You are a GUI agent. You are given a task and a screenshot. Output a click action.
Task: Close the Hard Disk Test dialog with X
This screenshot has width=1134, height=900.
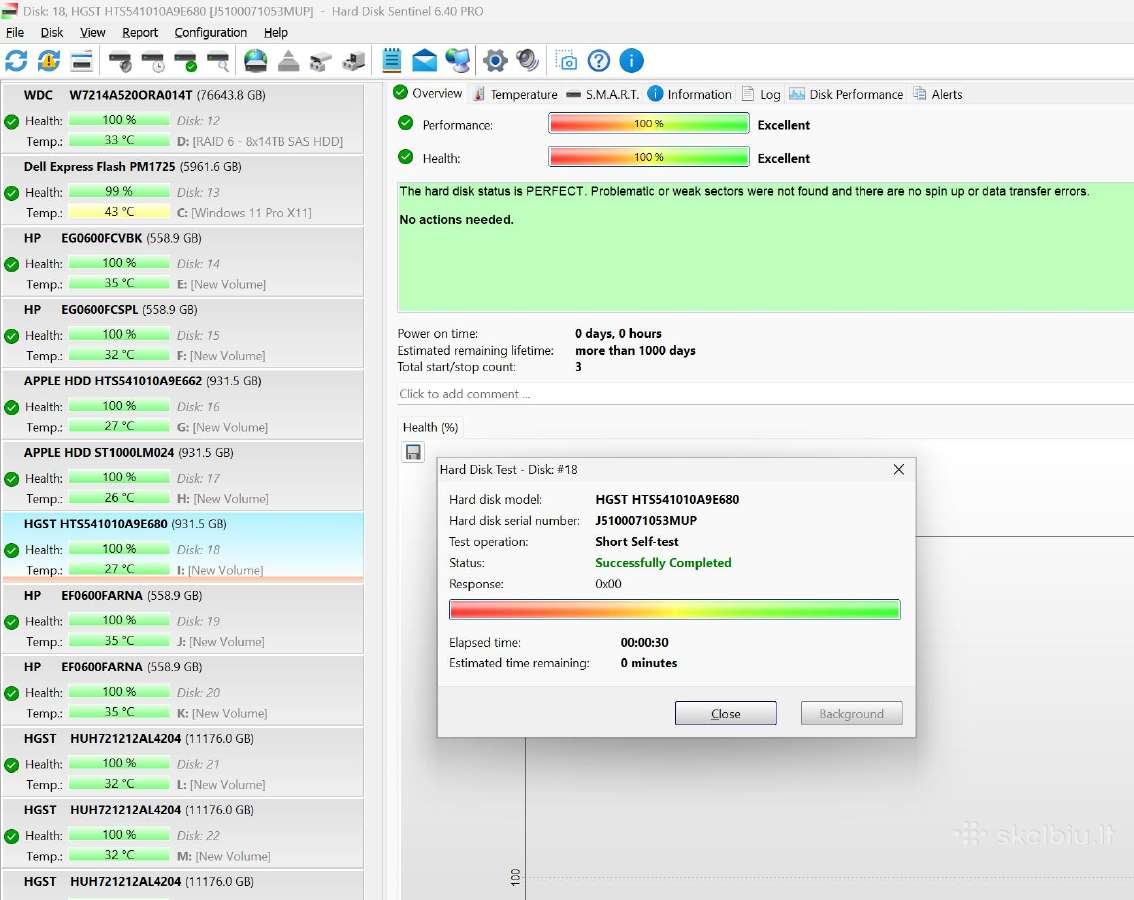tap(898, 470)
